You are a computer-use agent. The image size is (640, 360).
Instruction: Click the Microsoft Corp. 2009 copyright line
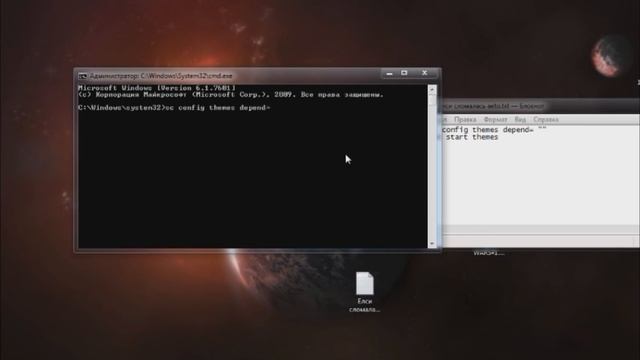(231, 95)
